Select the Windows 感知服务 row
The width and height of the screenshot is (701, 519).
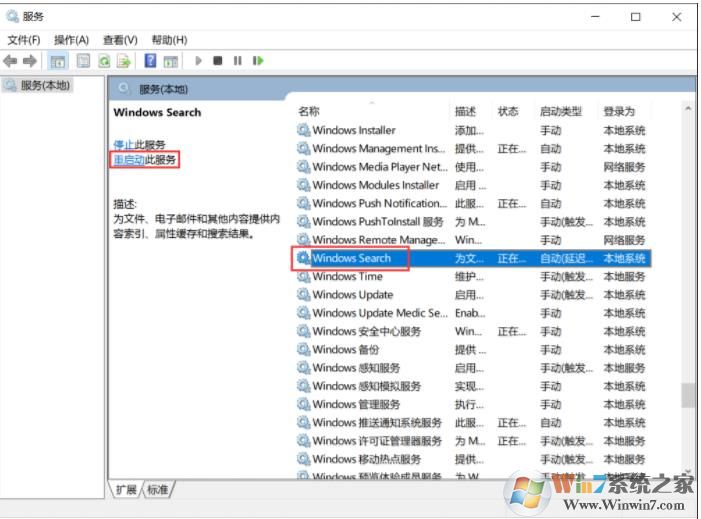click(x=472, y=368)
